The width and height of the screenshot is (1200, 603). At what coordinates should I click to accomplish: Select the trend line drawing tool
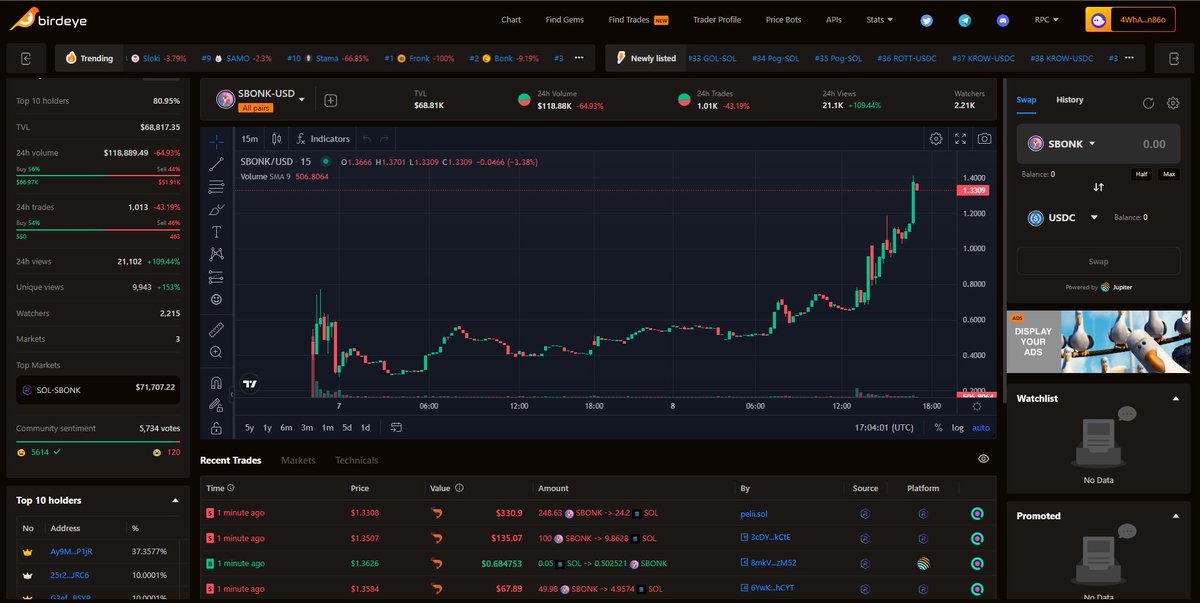(217, 163)
